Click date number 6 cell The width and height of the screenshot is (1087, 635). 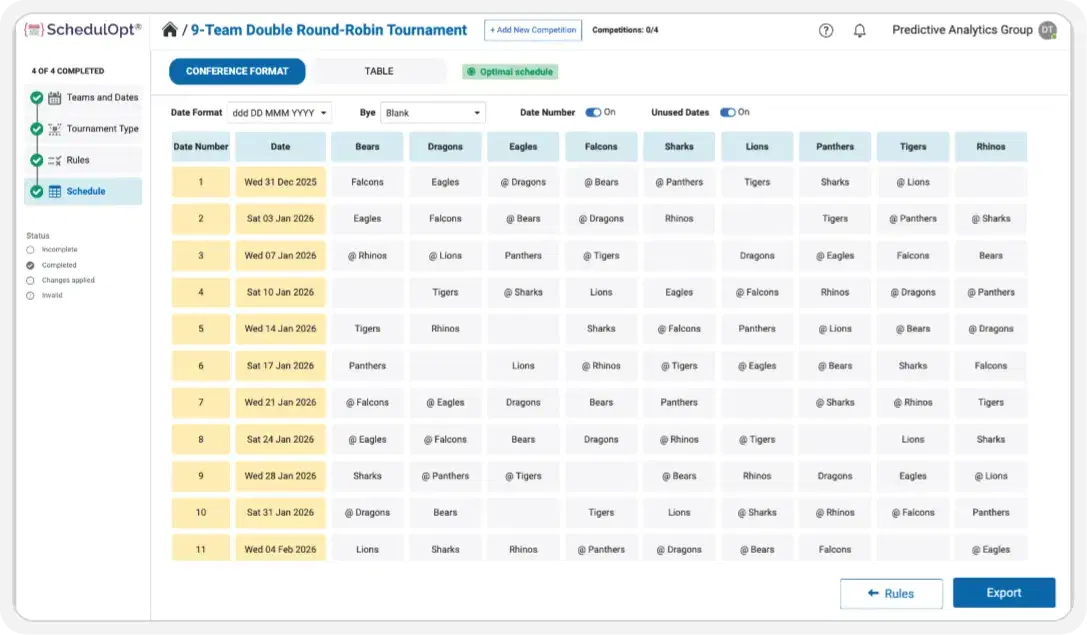[x=201, y=366]
